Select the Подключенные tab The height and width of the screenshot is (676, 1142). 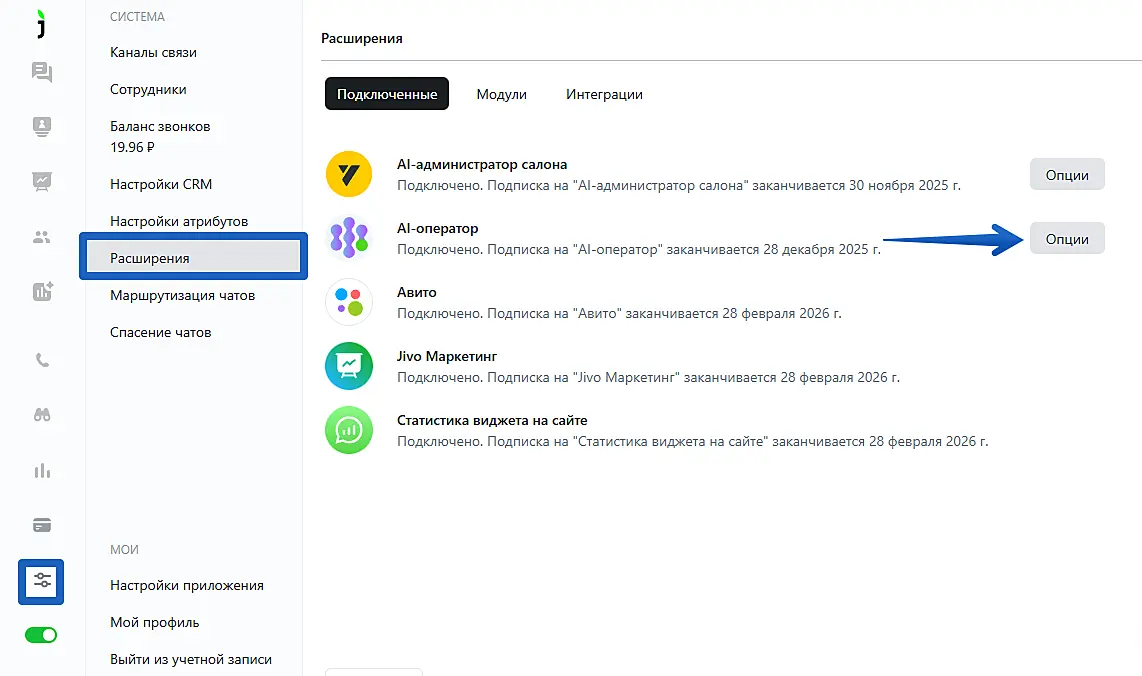point(387,94)
